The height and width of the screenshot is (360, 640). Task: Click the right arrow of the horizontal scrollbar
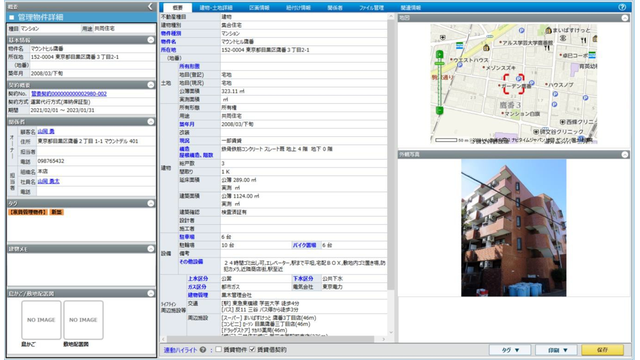pyautogui.click(x=383, y=339)
